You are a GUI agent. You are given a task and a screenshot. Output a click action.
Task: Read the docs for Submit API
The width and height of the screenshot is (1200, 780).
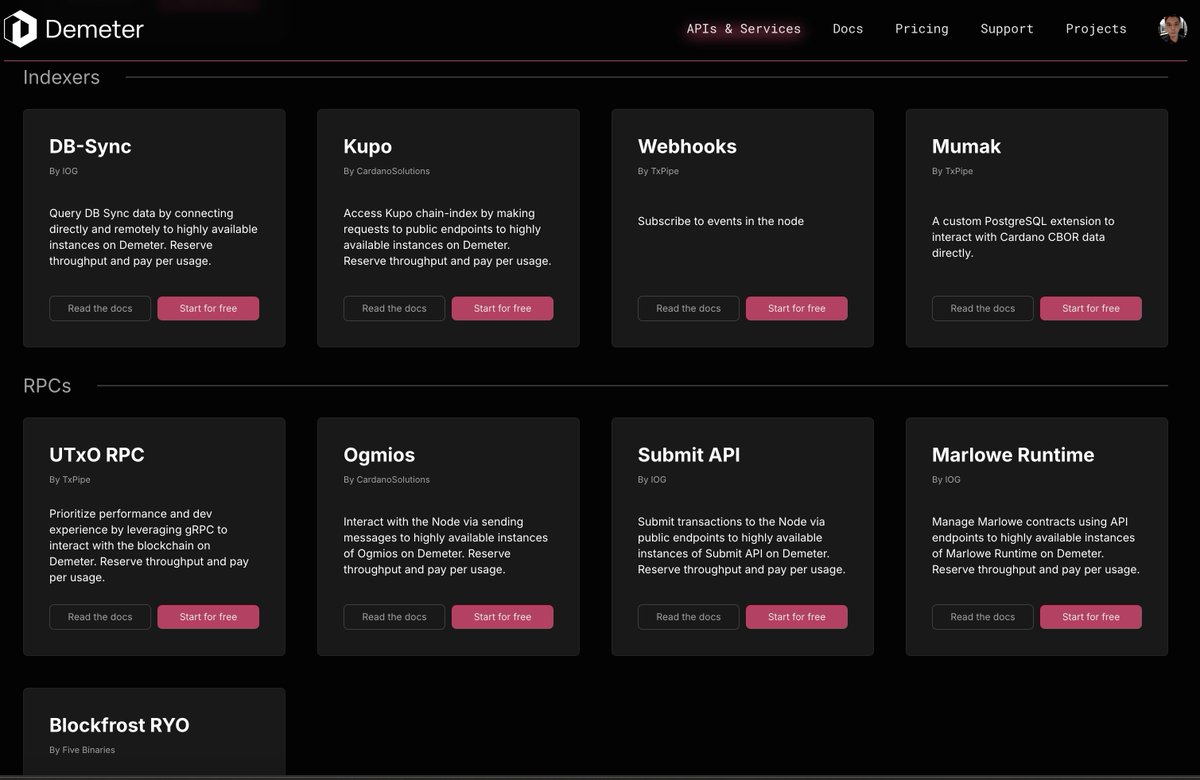pos(688,617)
